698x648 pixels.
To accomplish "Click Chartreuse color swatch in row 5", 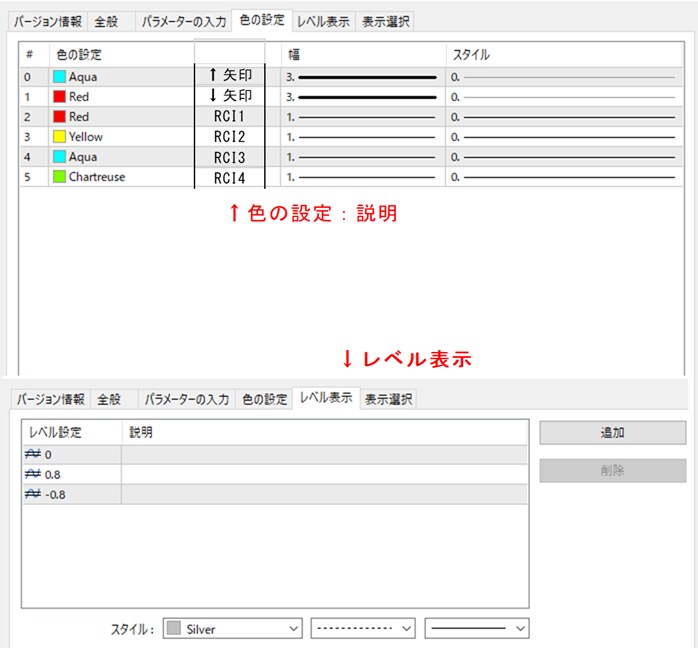I will pyautogui.click(x=59, y=177).
